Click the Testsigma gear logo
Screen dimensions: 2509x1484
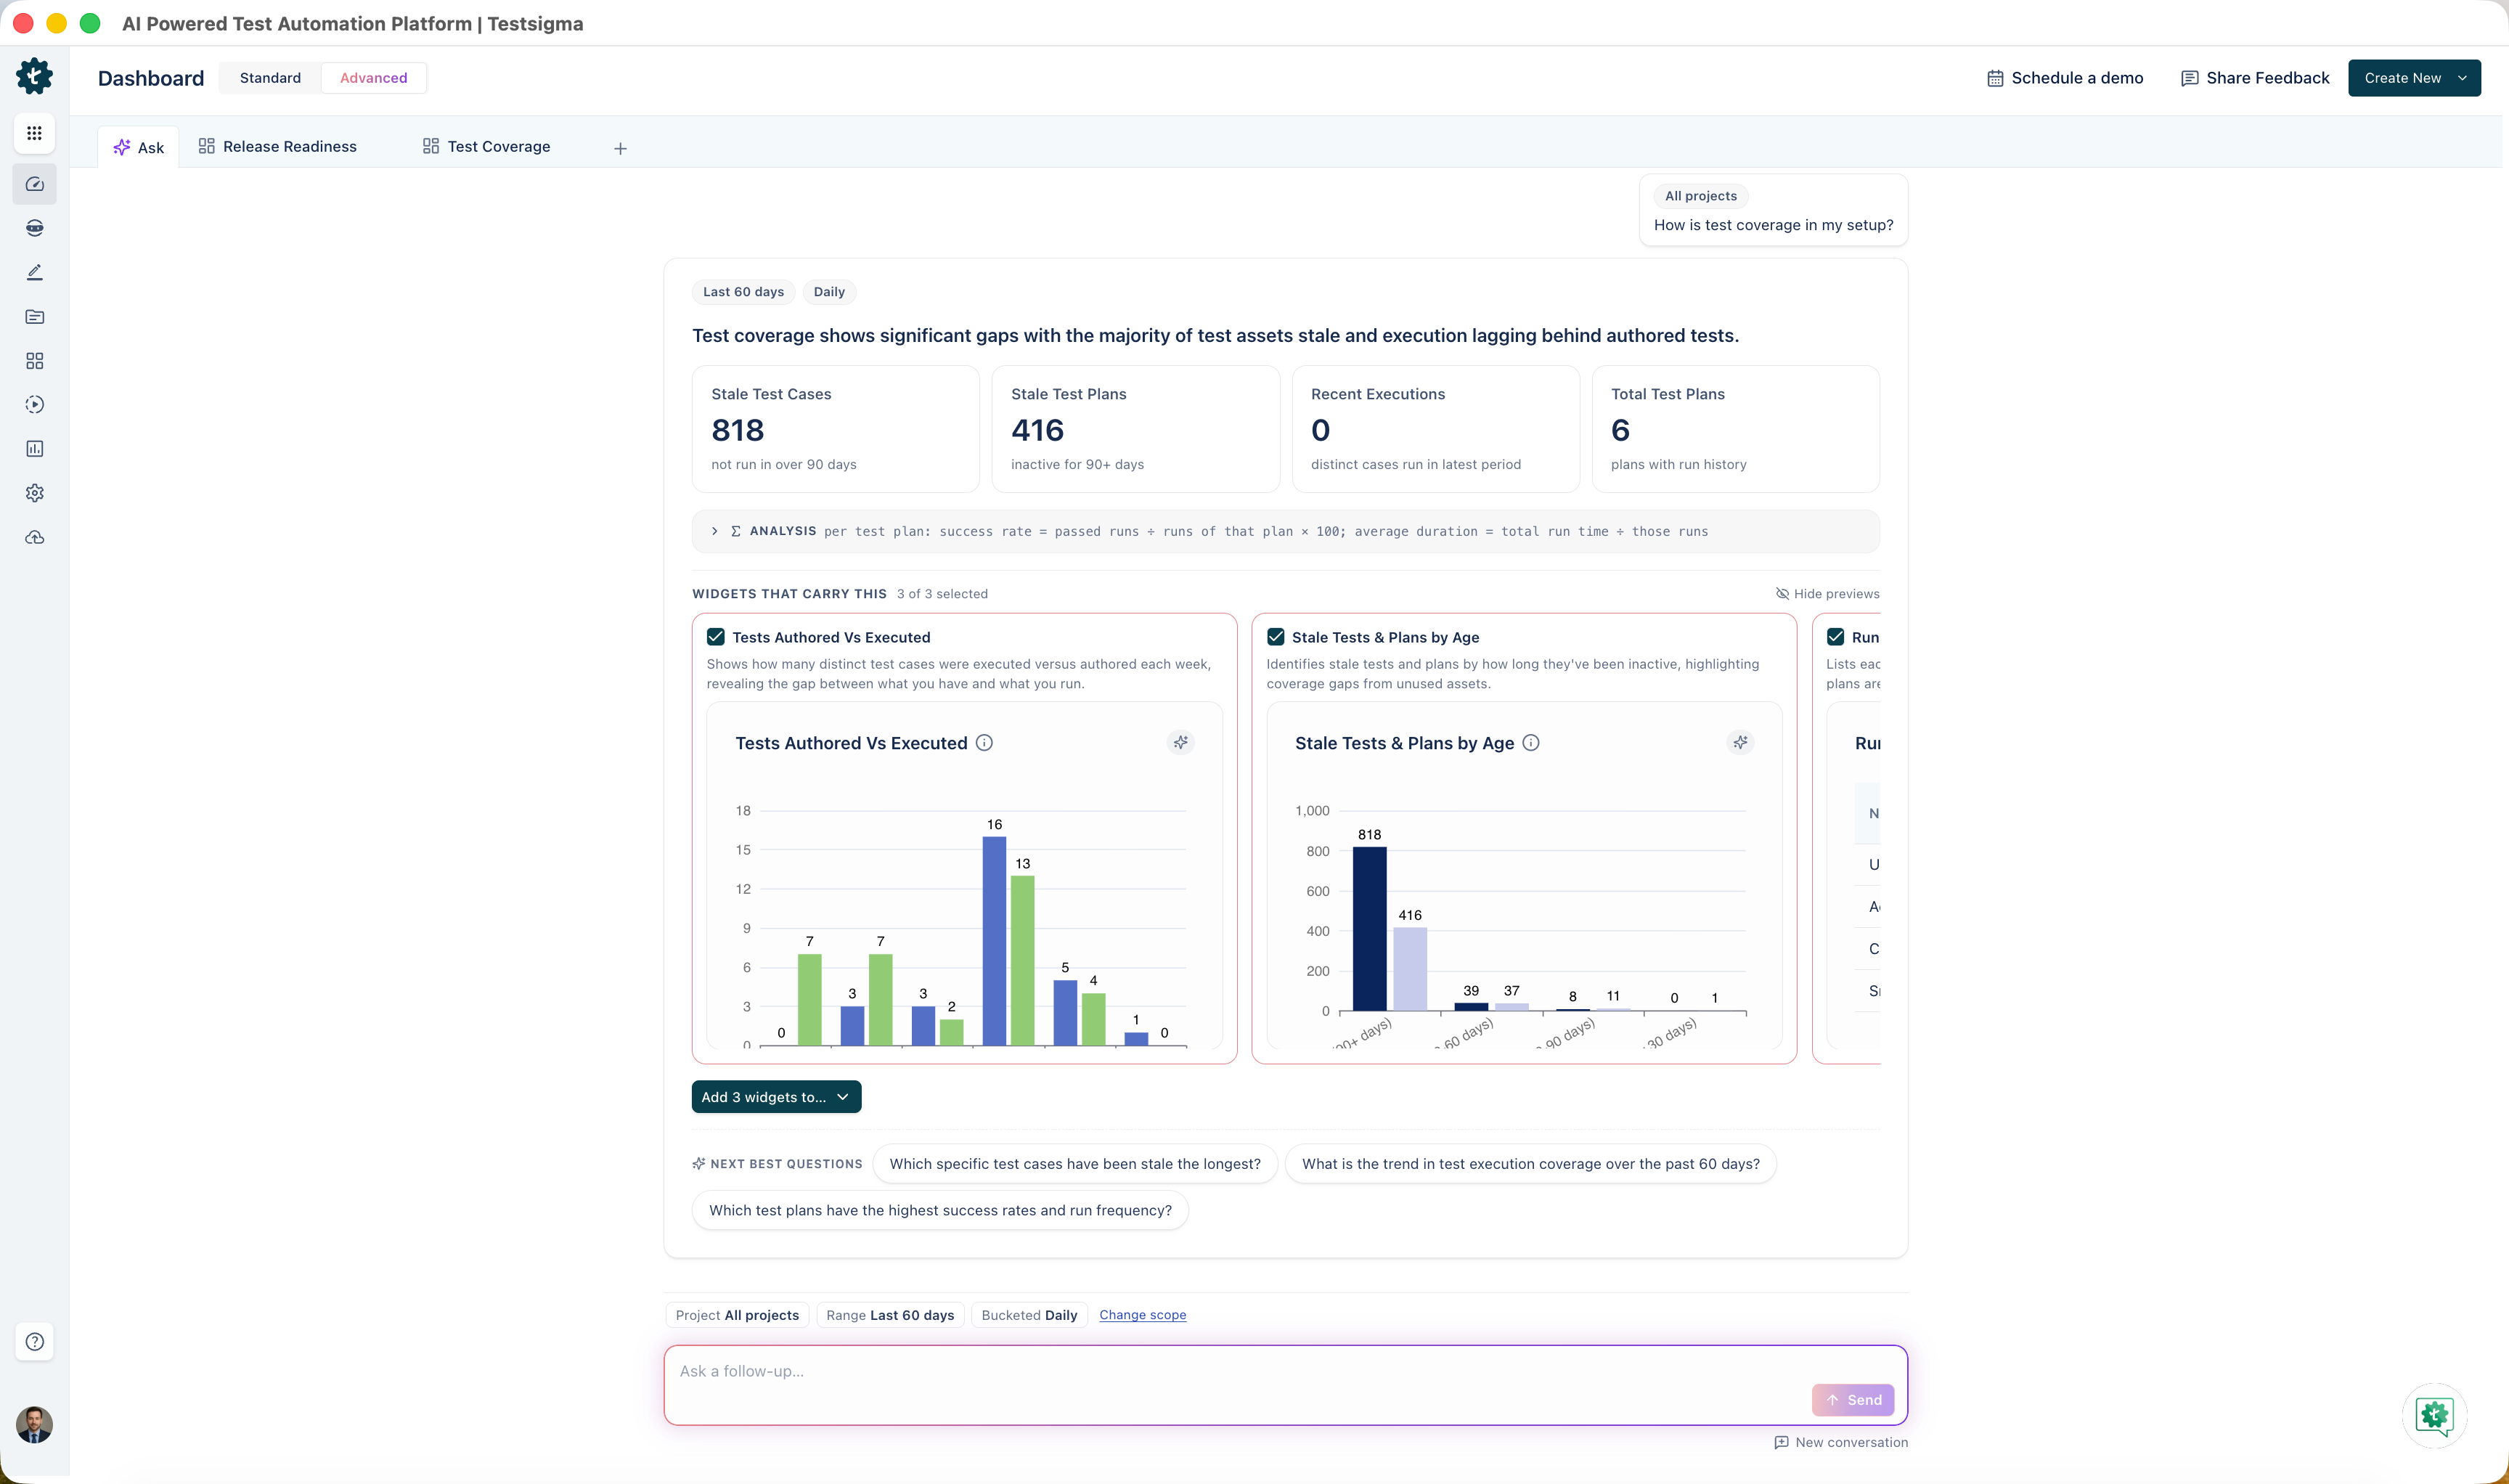pyautogui.click(x=34, y=77)
